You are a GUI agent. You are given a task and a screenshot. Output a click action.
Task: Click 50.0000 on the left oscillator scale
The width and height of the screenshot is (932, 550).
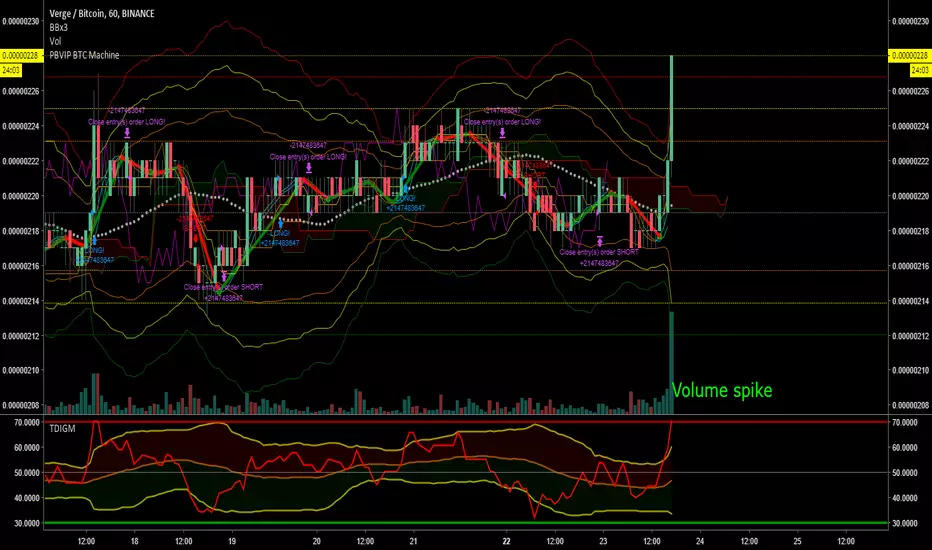click(x=27, y=473)
